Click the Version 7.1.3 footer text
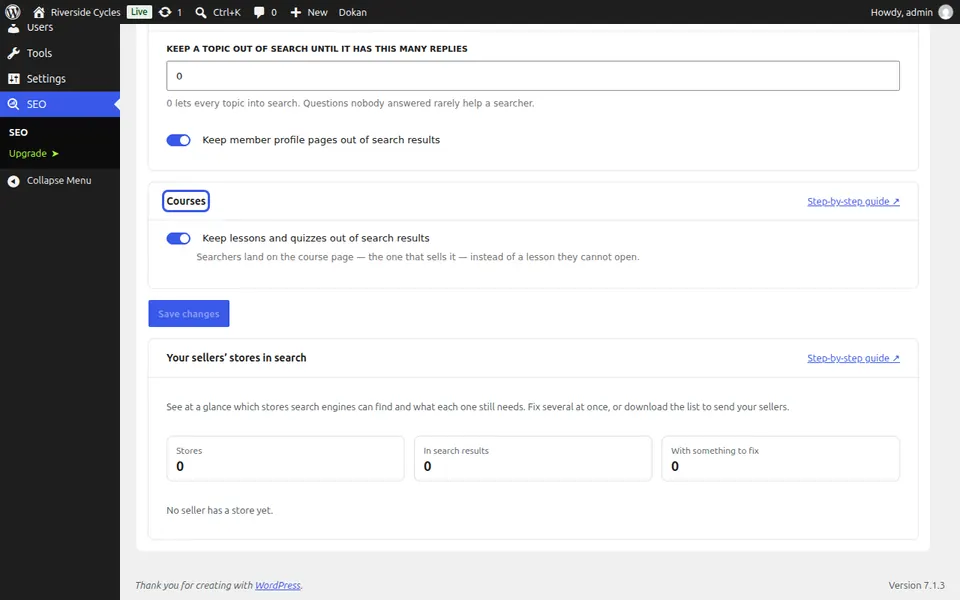The width and height of the screenshot is (960, 600). tap(917, 585)
